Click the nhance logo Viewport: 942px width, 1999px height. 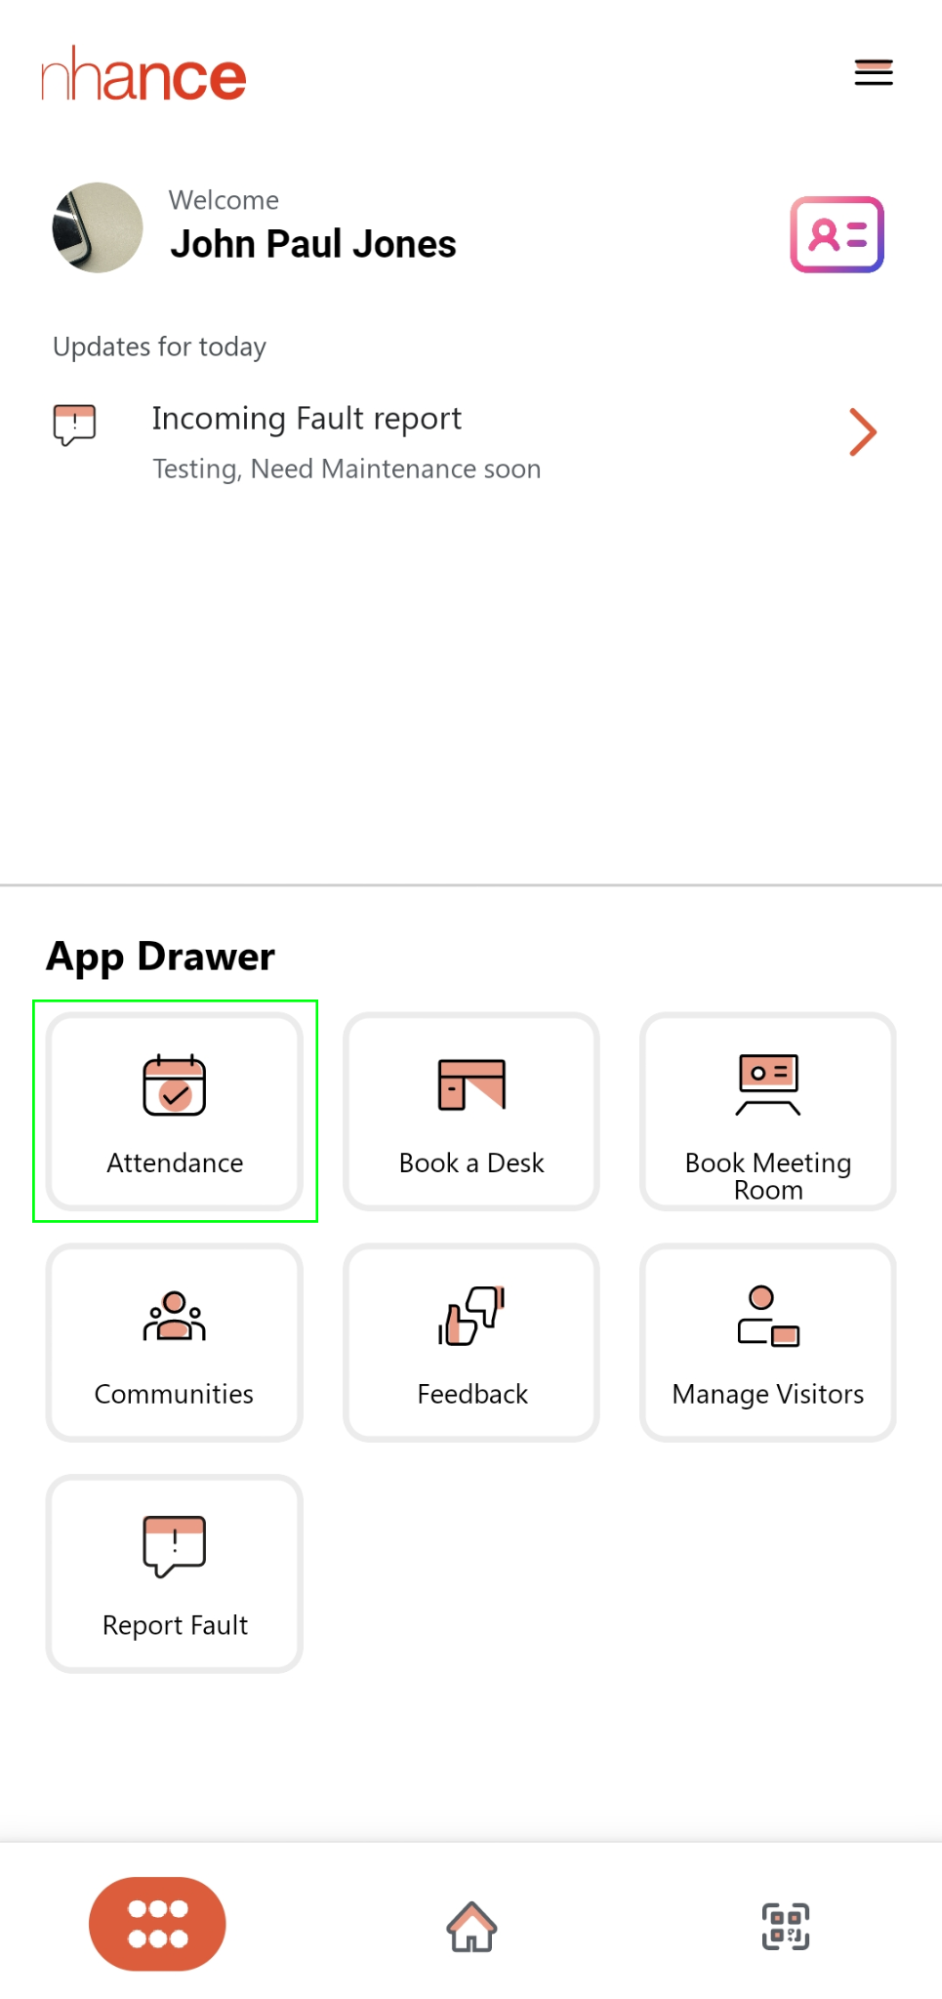(x=143, y=75)
